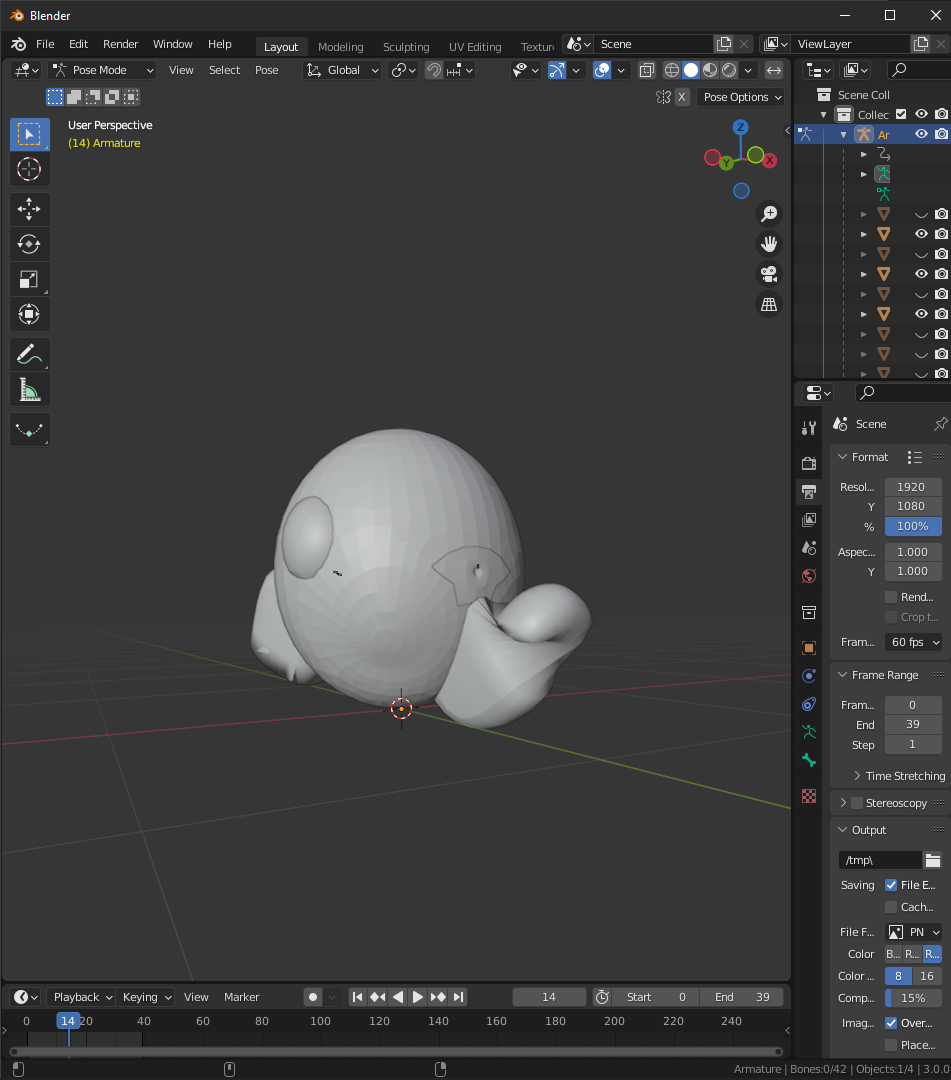
Task: Activate the 3D Cursor tool
Action: click(29, 169)
